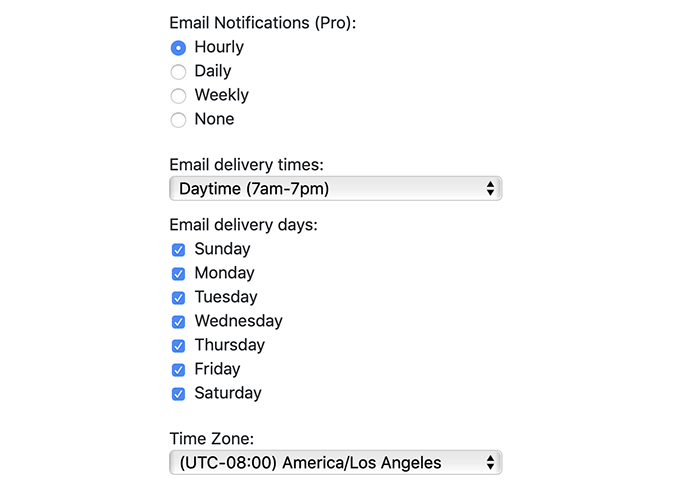Toggle the Monday delivery day
This screenshot has width=677, height=500.
[178, 274]
